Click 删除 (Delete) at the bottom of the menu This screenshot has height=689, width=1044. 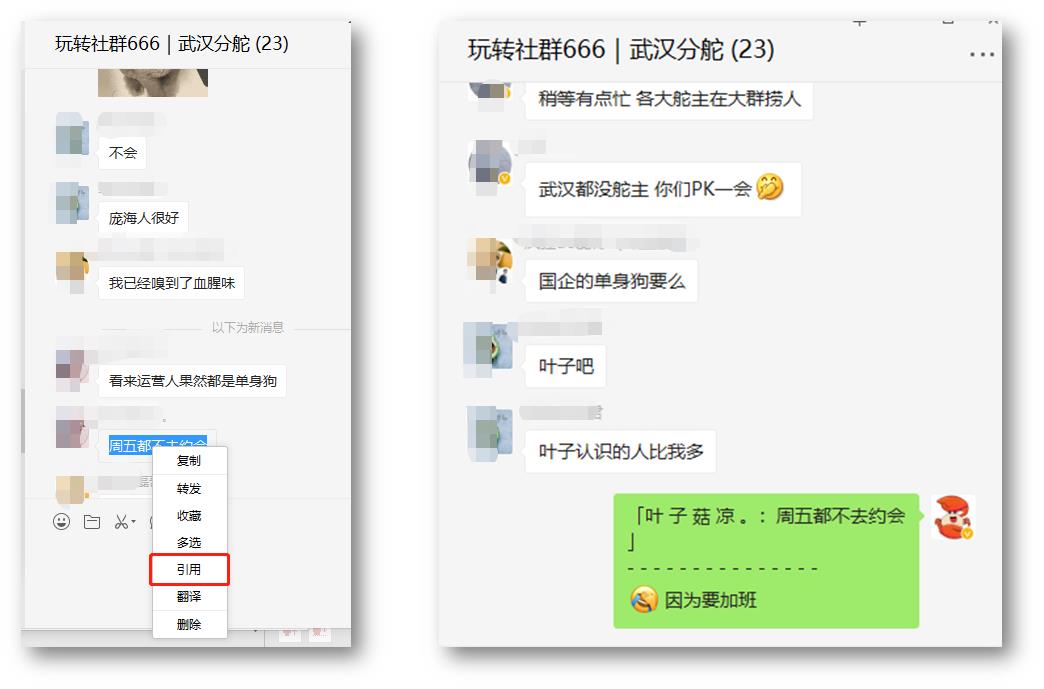pyautogui.click(x=190, y=625)
